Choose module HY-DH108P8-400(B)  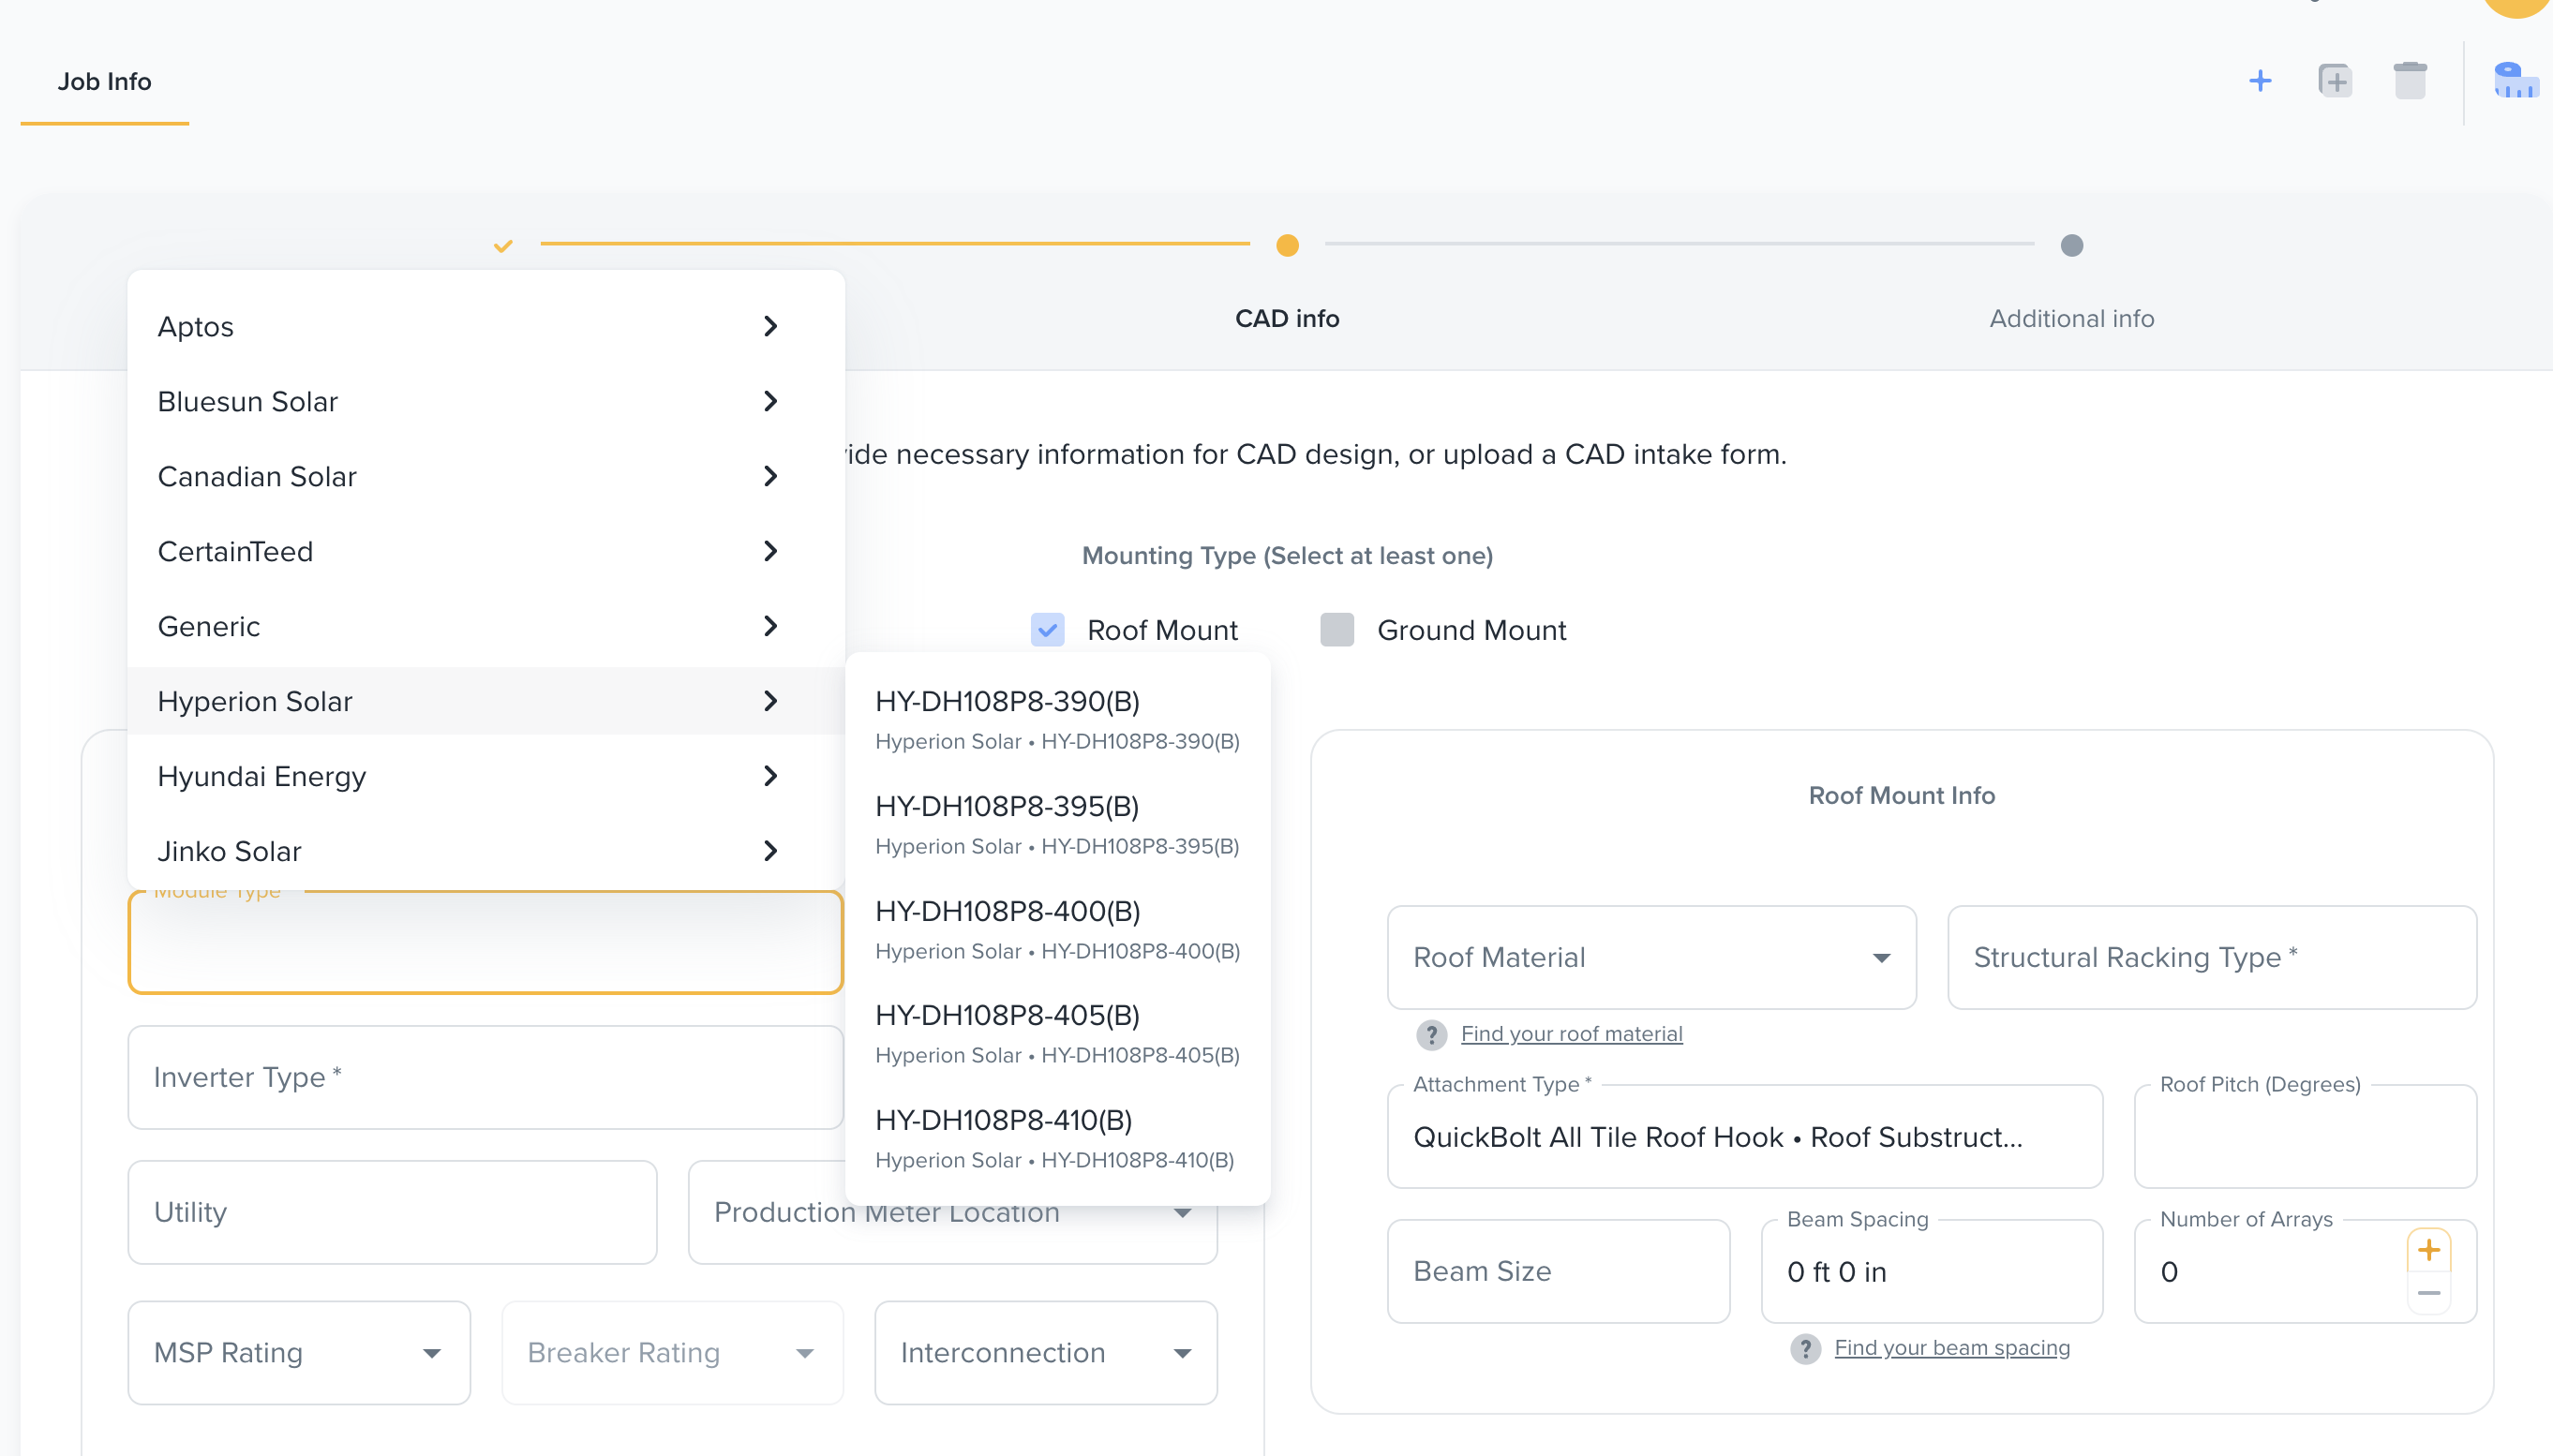point(1058,929)
